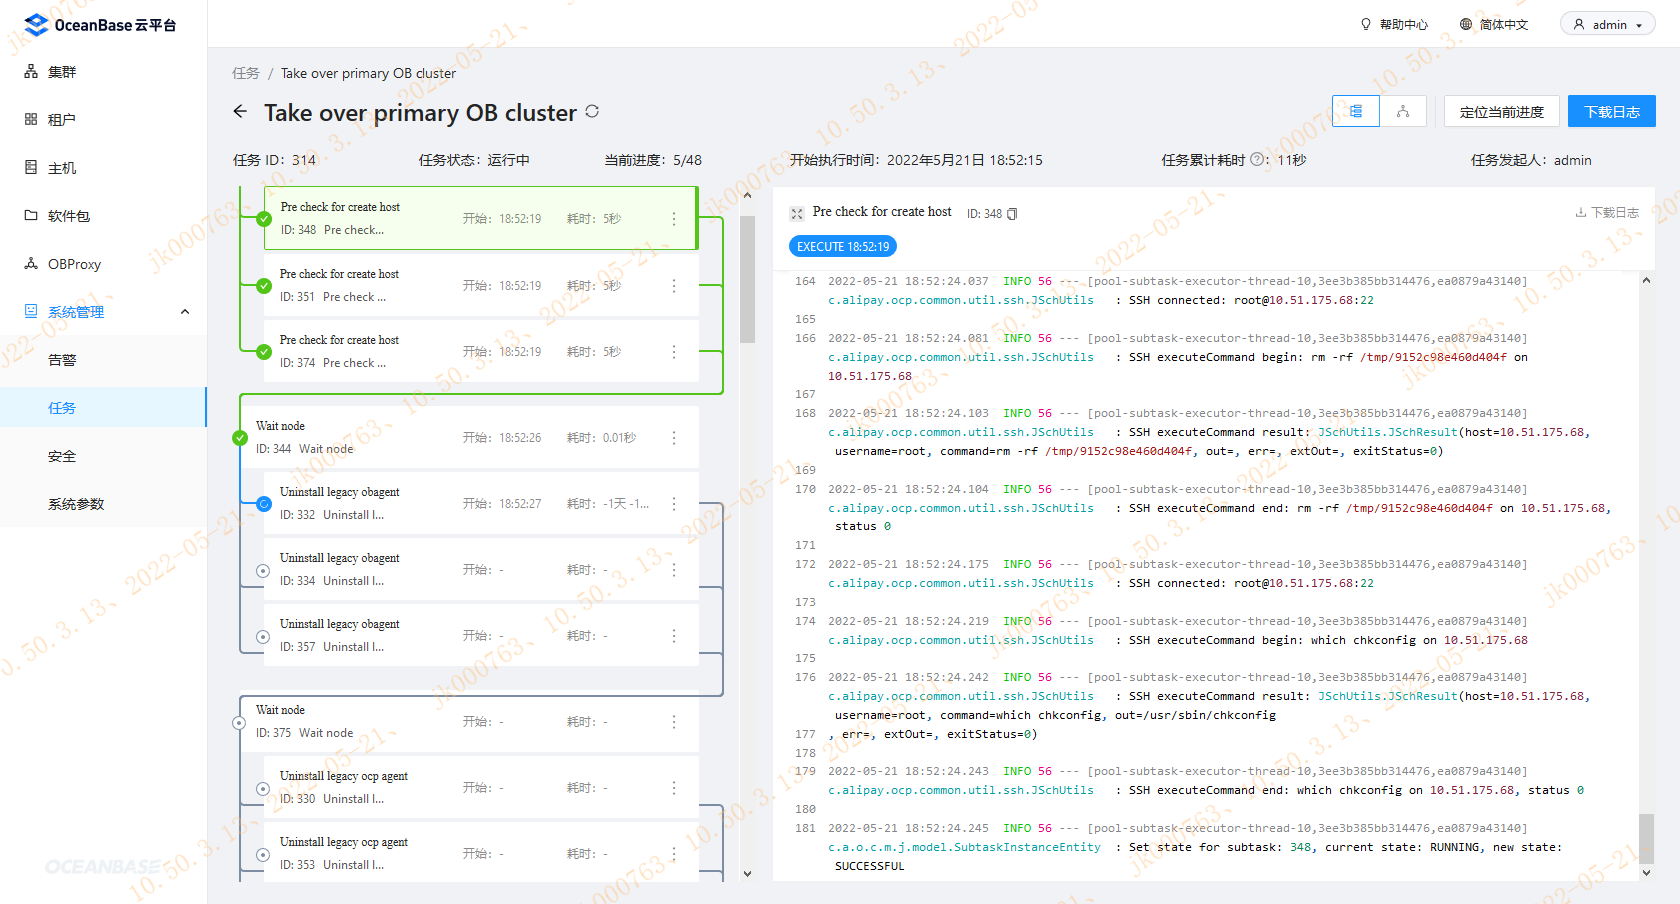Open more options for subtask ID 374
This screenshot has width=1680, height=904.
tap(674, 351)
